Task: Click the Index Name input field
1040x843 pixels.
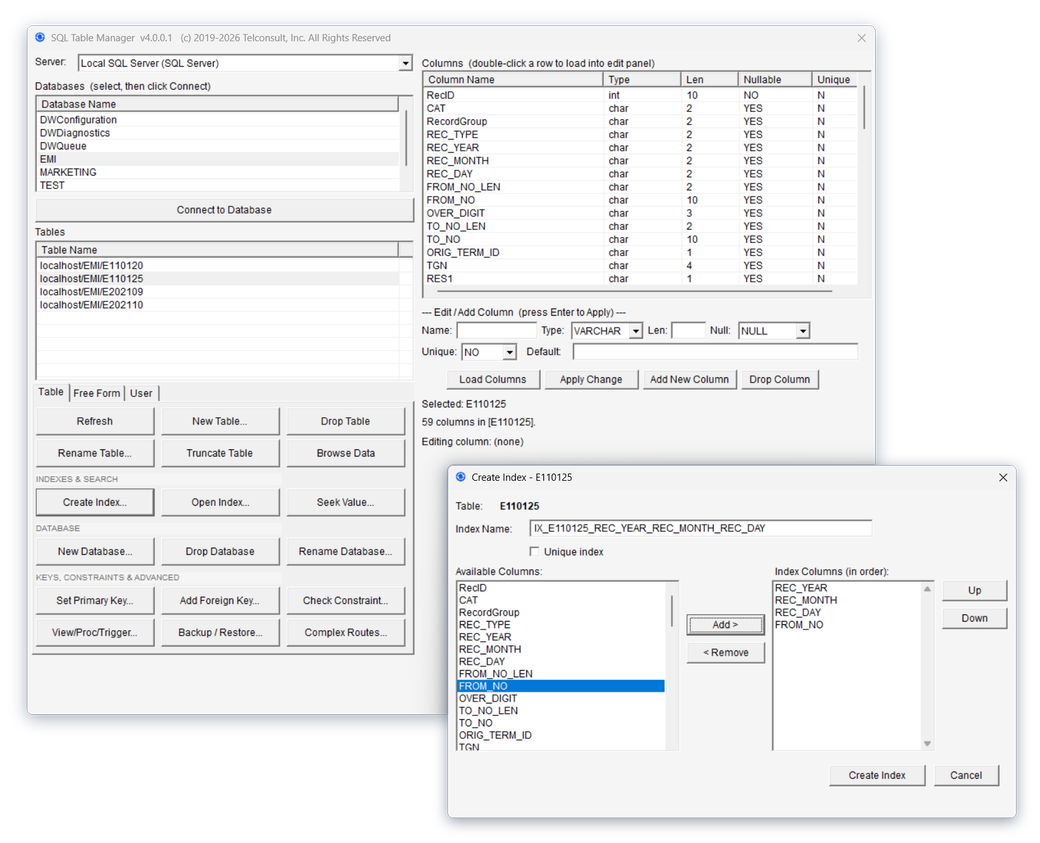Action: coord(700,529)
